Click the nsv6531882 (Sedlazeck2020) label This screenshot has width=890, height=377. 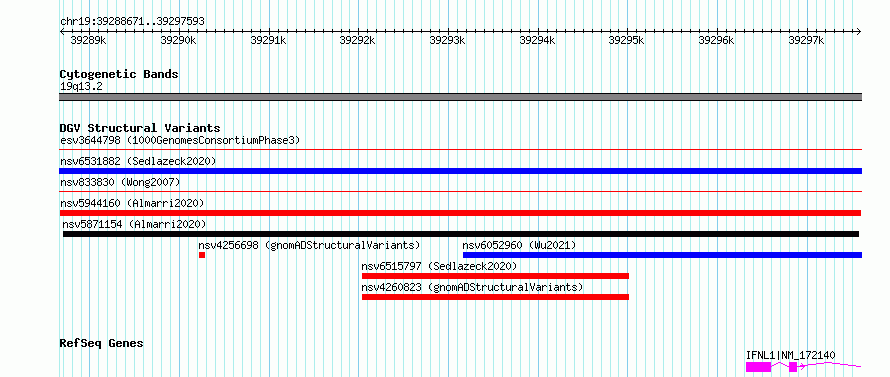pyautogui.click(x=138, y=161)
